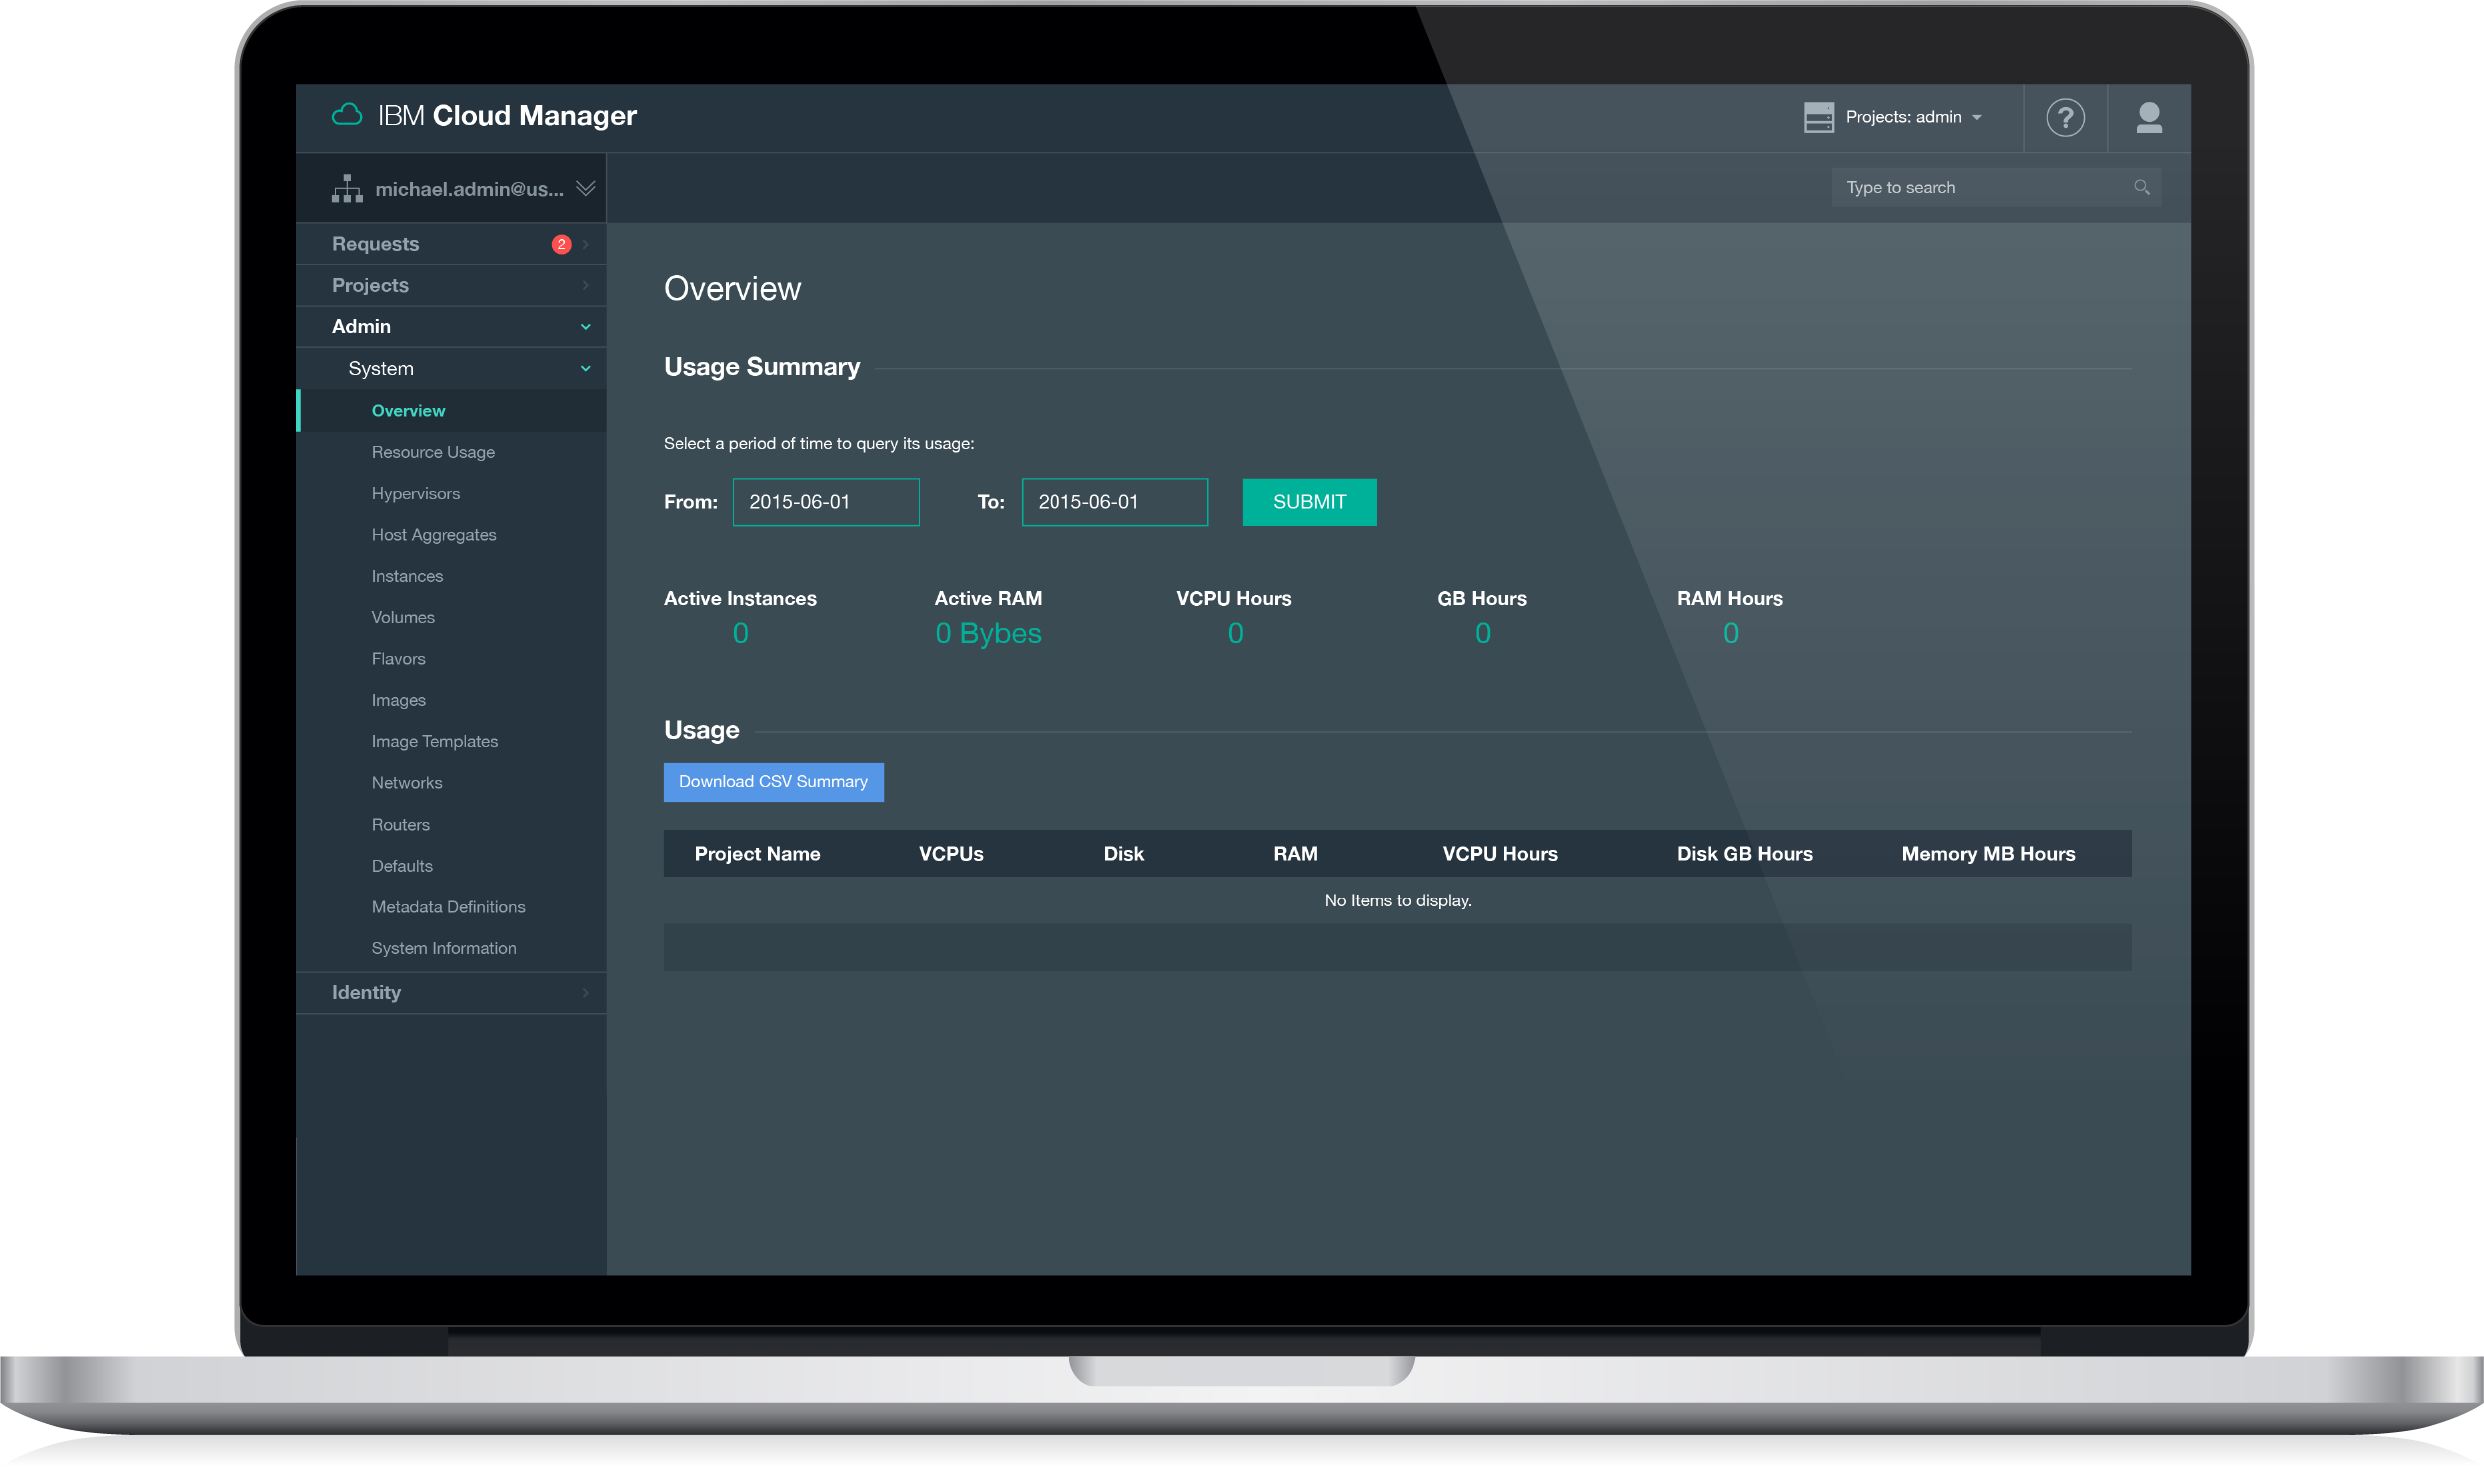Click Download CSV Summary button

pos(773,781)
